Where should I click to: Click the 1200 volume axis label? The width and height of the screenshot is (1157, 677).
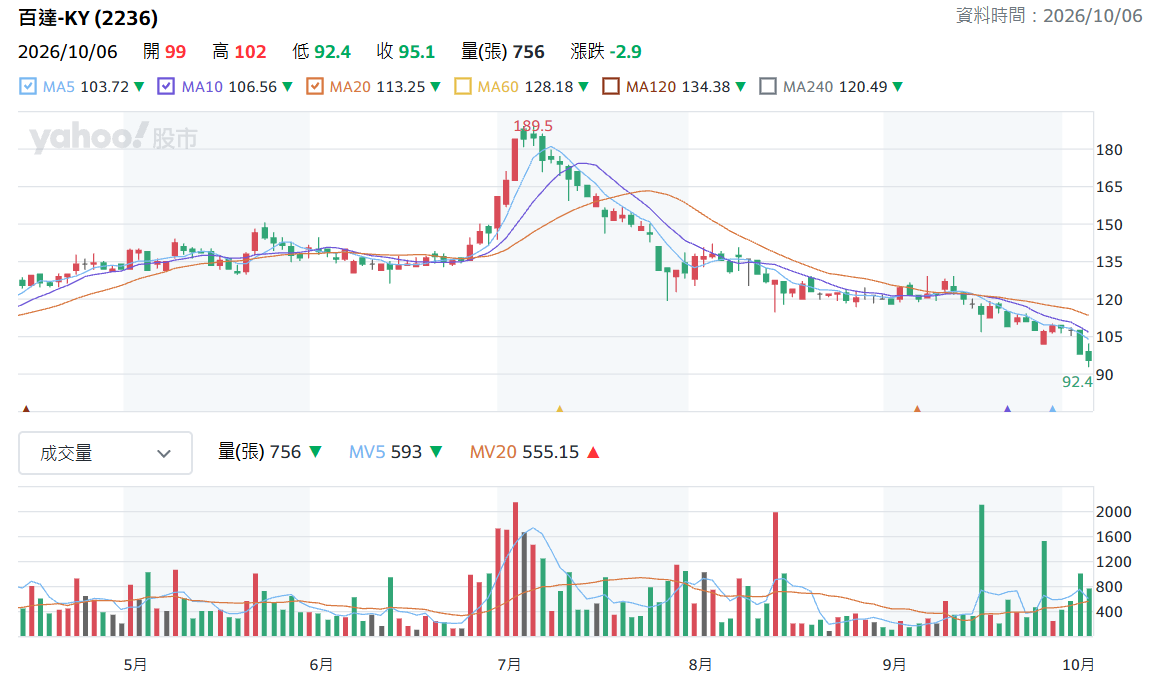(x=1113, y=562)
